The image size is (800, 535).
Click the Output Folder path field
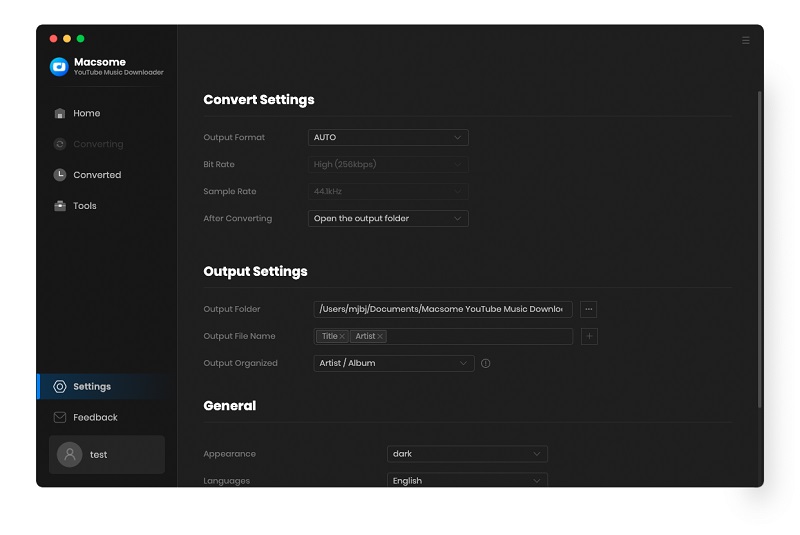[x=443, y=309]
